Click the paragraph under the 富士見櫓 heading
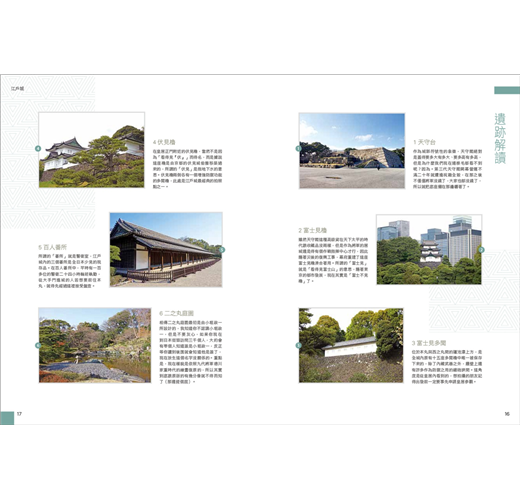Image resolution: width=520 pixels, height=500 pixels. [333, 260]
